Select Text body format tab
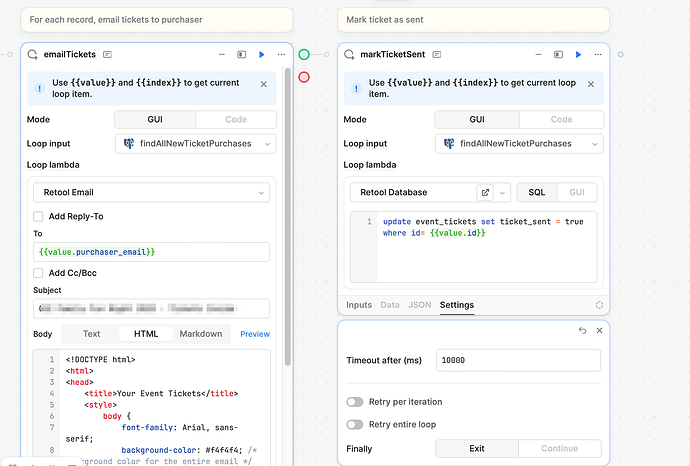The width and height of the screenshot is (690, 466). (92, 334)
